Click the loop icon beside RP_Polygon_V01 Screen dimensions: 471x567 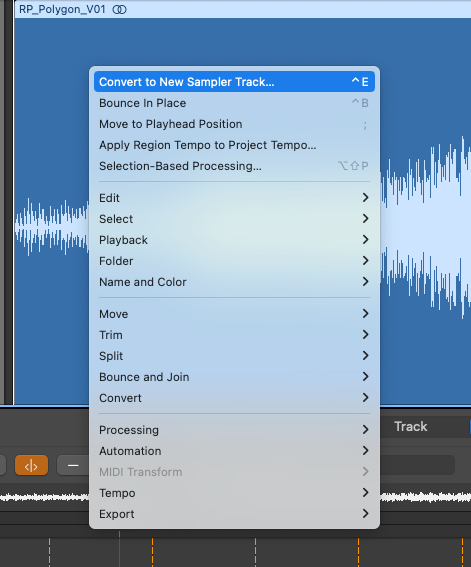[120, 10]
